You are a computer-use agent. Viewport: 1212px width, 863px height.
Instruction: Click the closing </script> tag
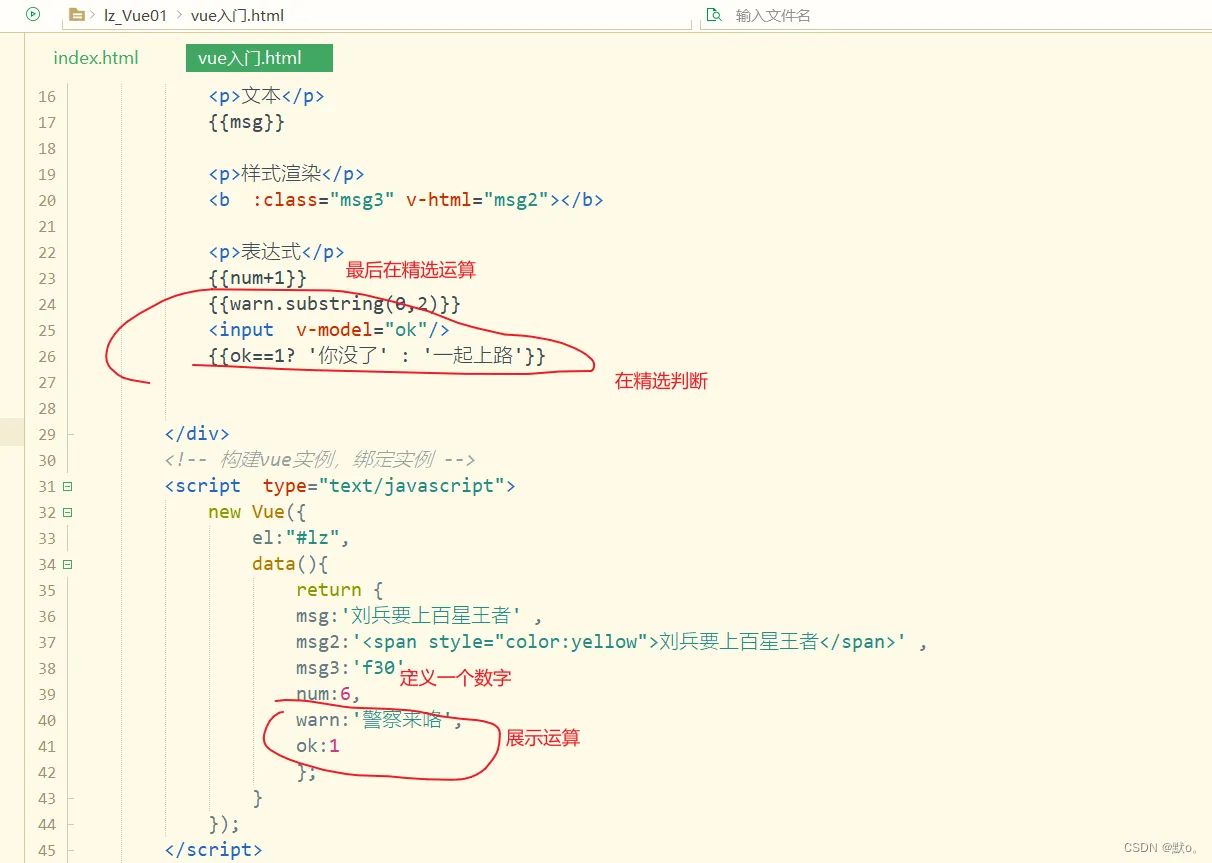[213, 850]
